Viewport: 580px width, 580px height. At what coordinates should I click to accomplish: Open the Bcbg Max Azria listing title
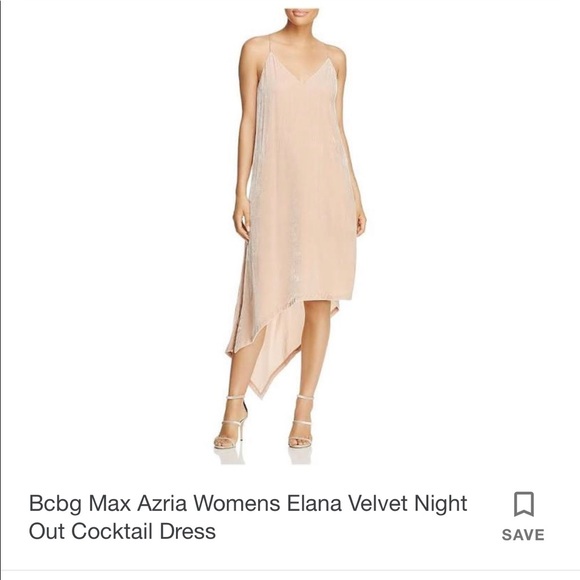[248, 517]
